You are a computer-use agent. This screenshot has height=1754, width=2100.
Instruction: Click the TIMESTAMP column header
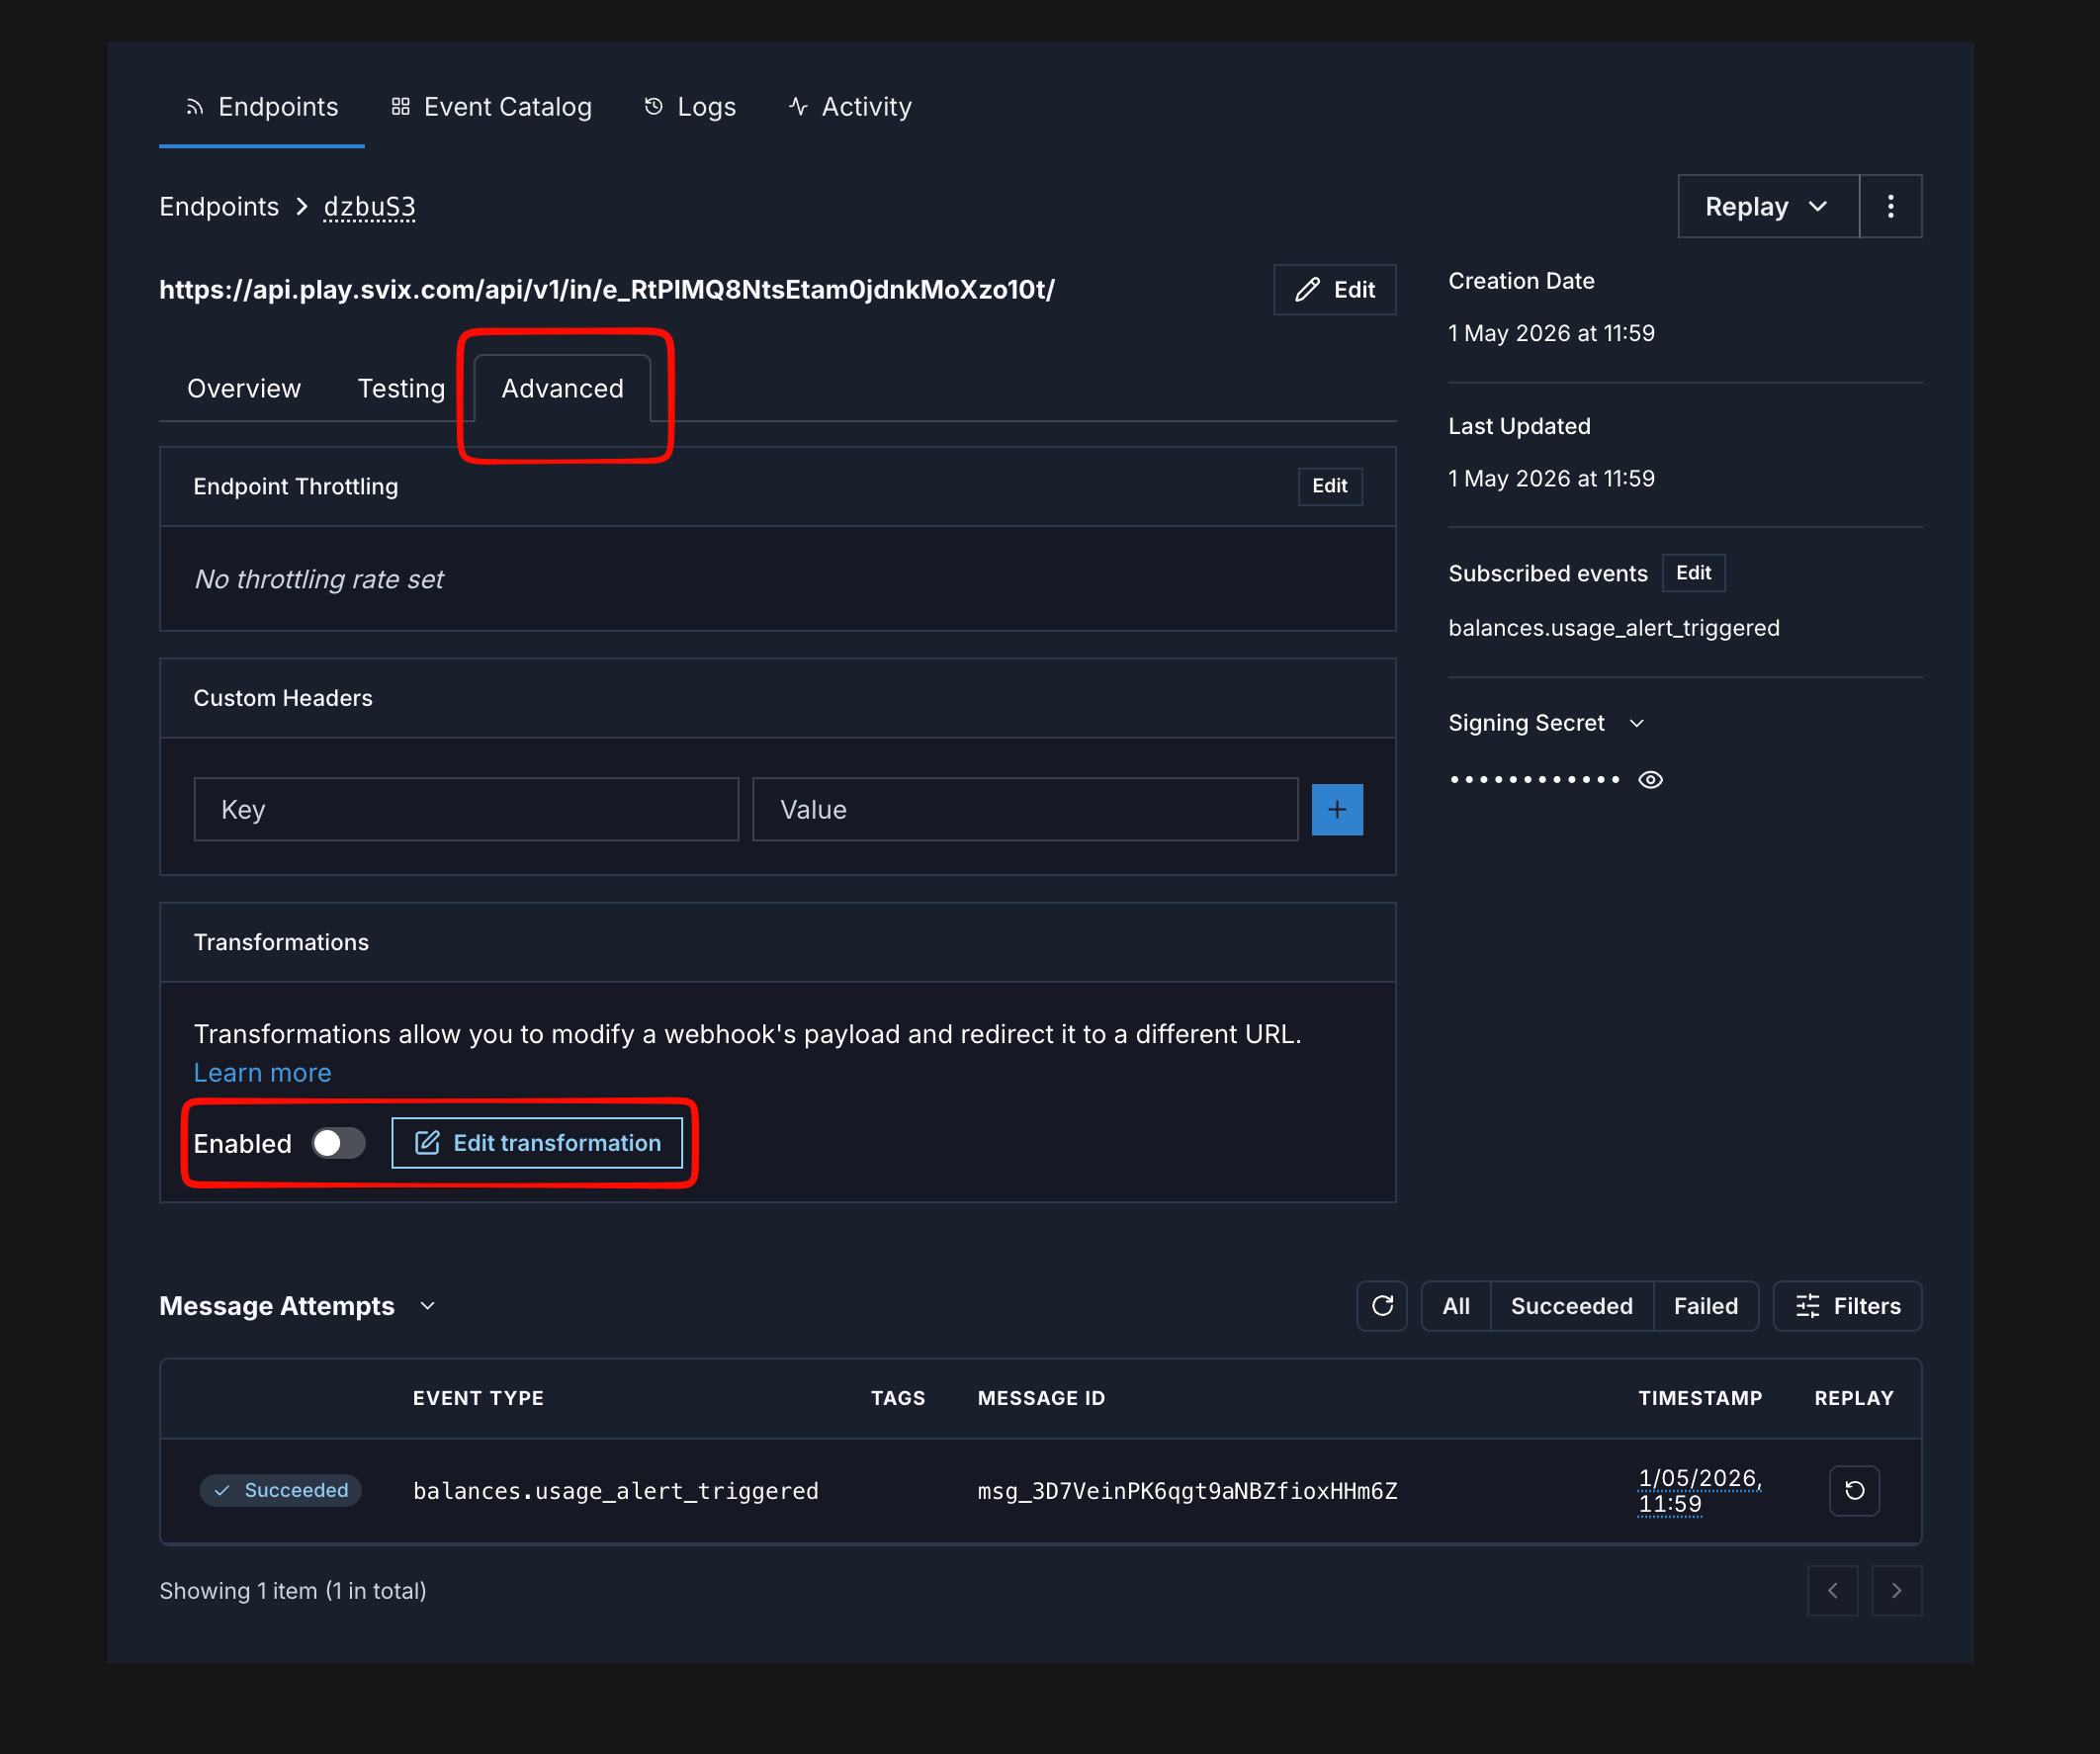click(1700, 1399)
